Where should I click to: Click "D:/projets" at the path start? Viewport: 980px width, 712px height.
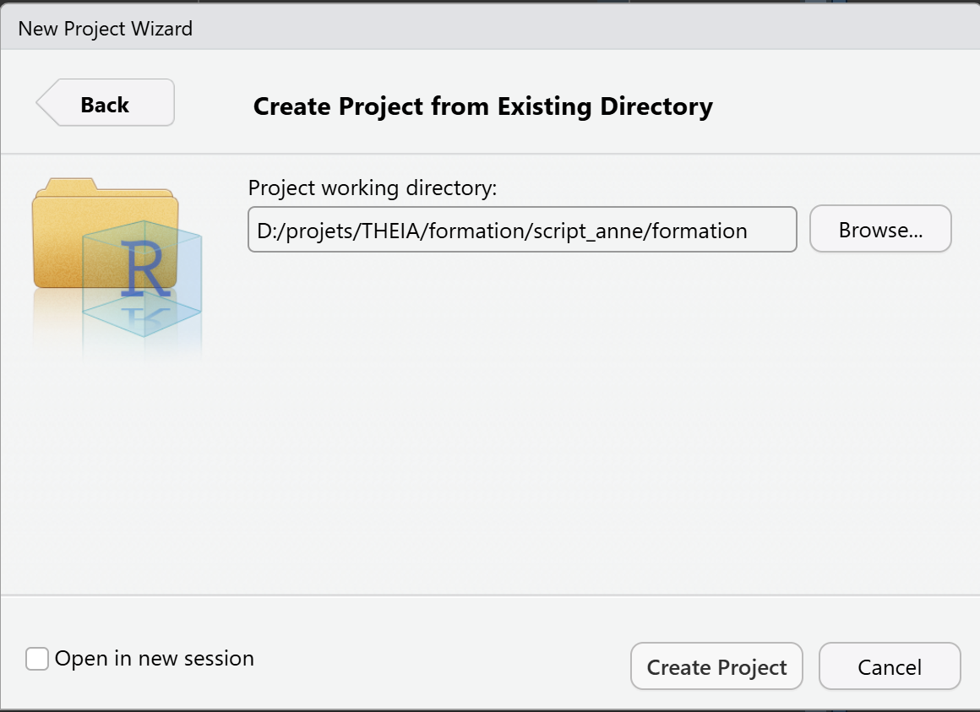click(x=293, y=231)
